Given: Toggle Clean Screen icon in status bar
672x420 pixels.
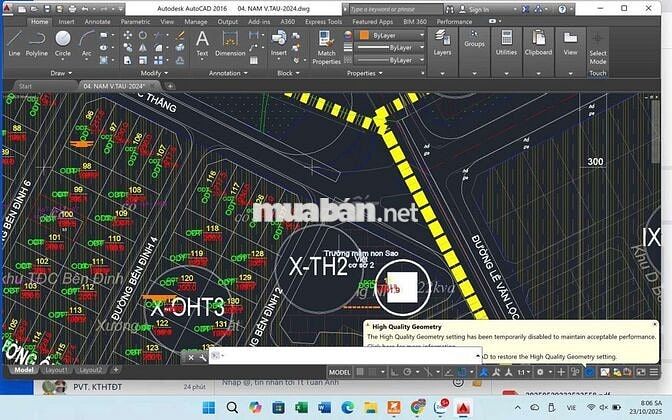Looking at the screenshot, I should click(641, 372).
